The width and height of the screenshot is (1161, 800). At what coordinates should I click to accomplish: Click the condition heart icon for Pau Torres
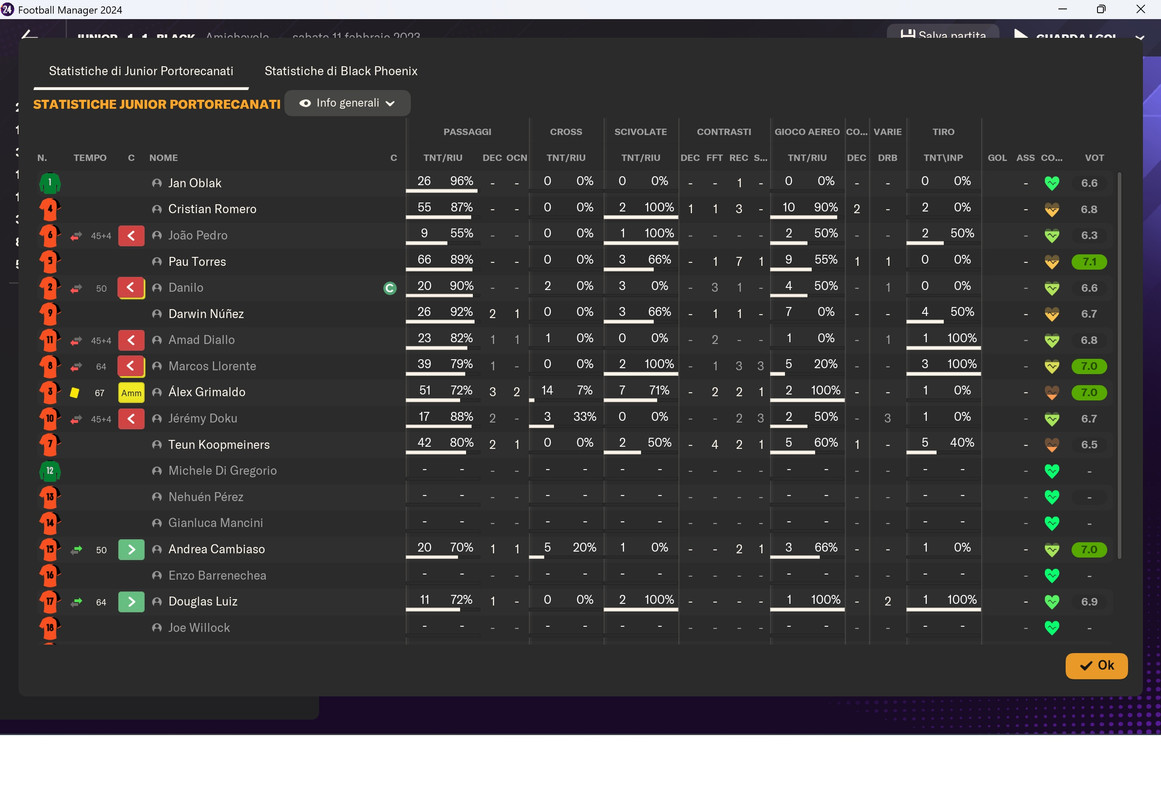1051,262
